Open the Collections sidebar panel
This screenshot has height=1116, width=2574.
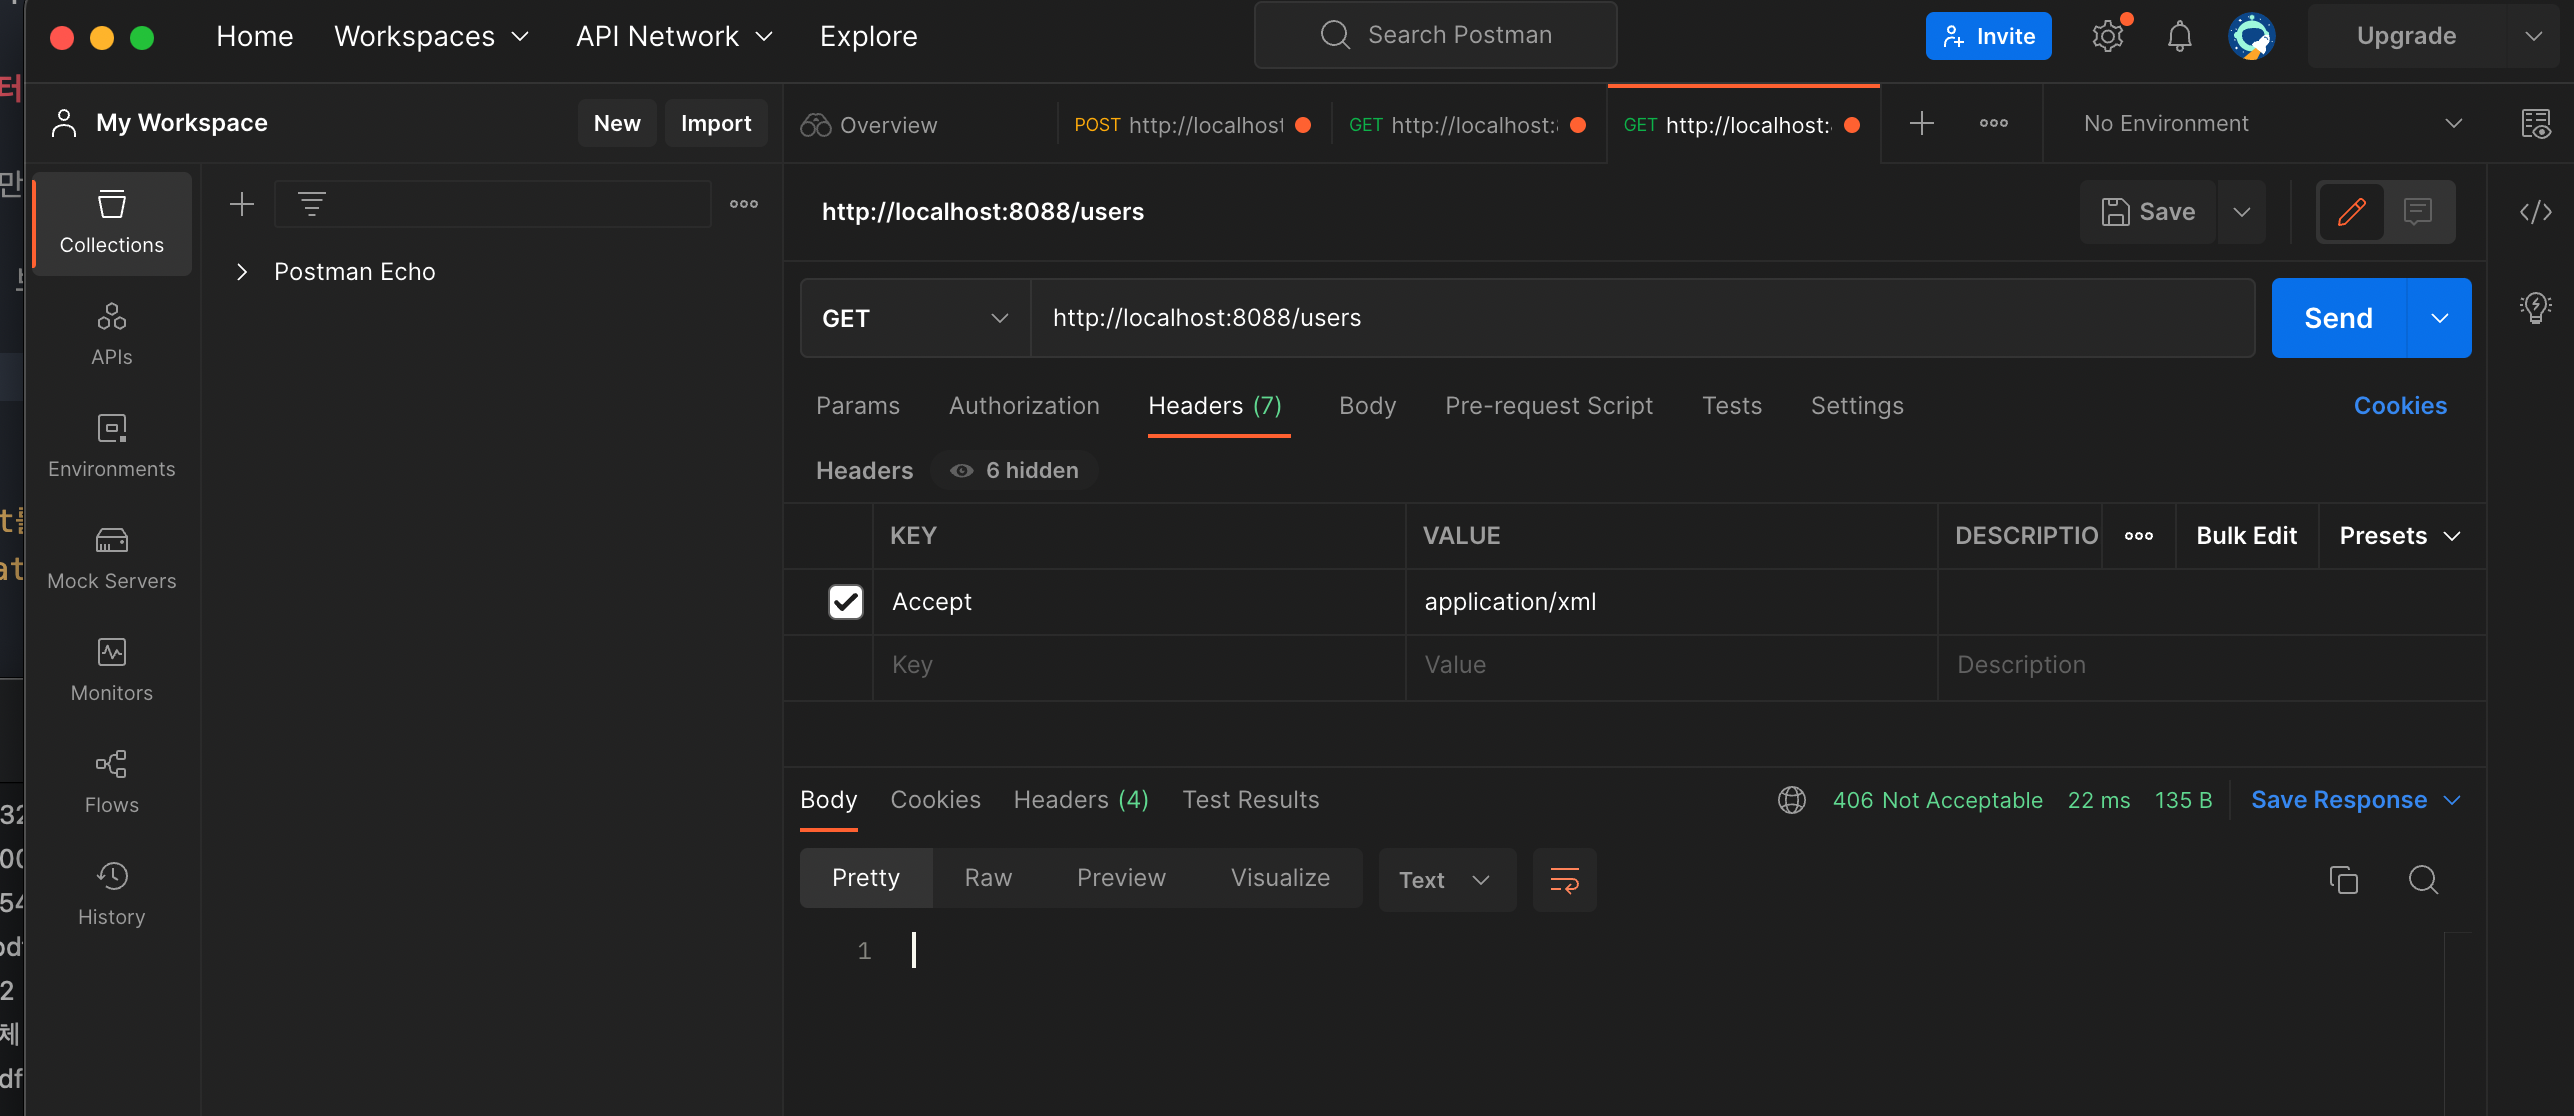pos(111,223)
